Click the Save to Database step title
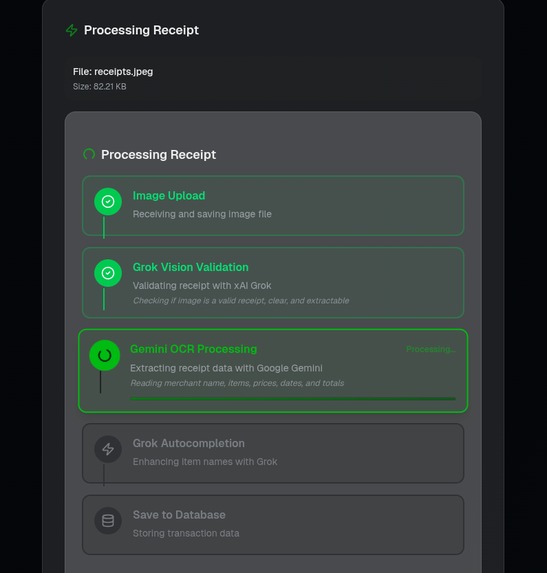The height and width of the screenshot is (573, 547). (x=179, y=515)
